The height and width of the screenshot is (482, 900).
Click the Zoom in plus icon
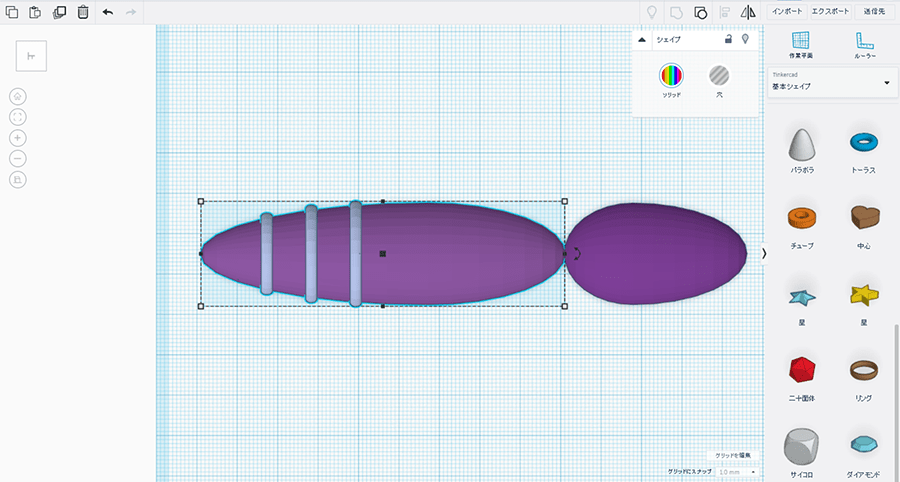click(x=18, y=138)
